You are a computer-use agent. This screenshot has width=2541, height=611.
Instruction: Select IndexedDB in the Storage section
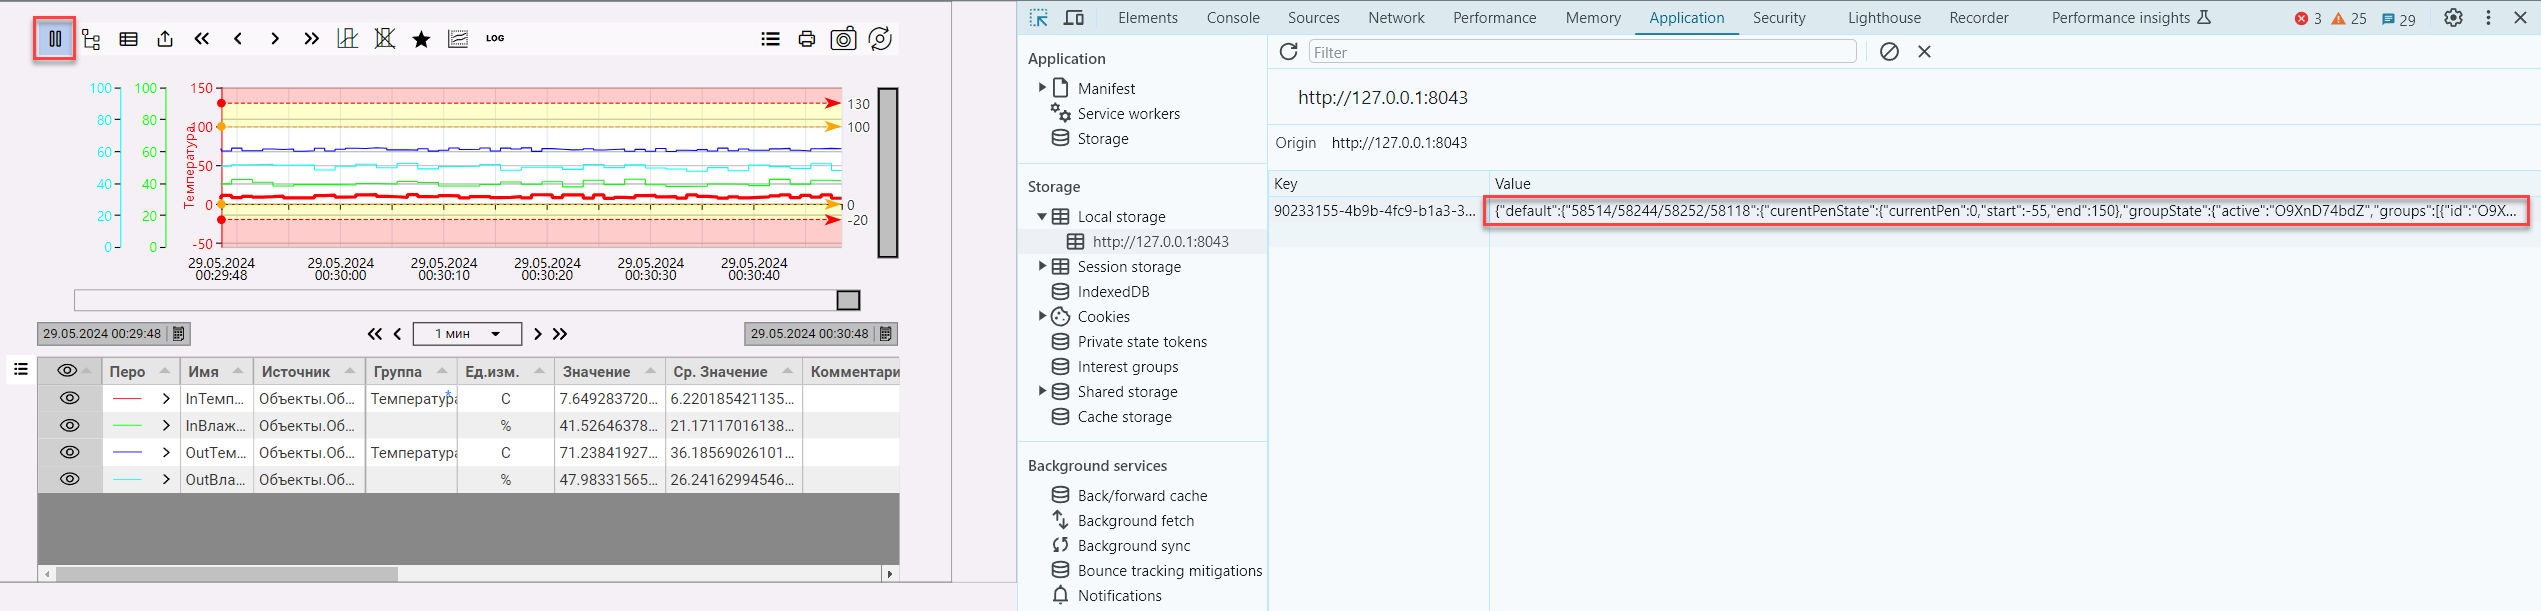click(1113, 291)
